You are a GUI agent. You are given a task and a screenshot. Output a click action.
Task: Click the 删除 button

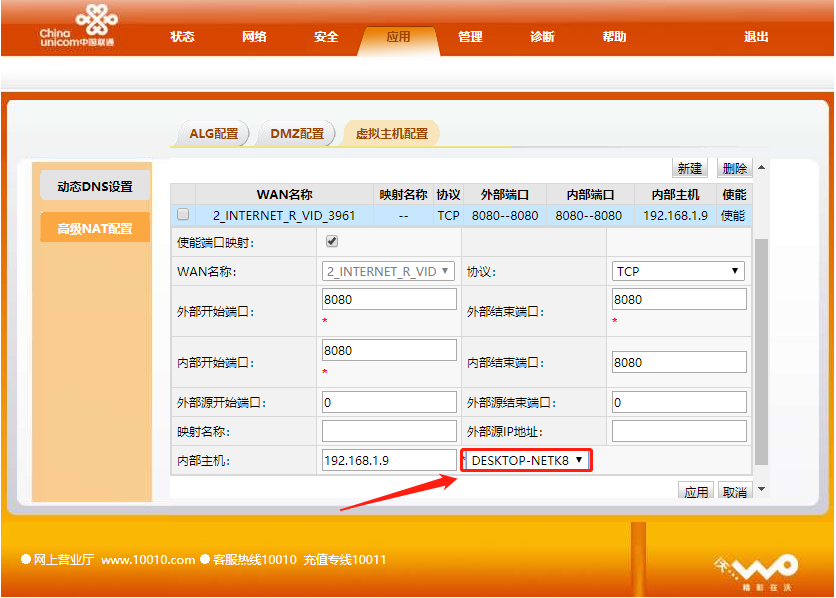(x=734, y=168)
